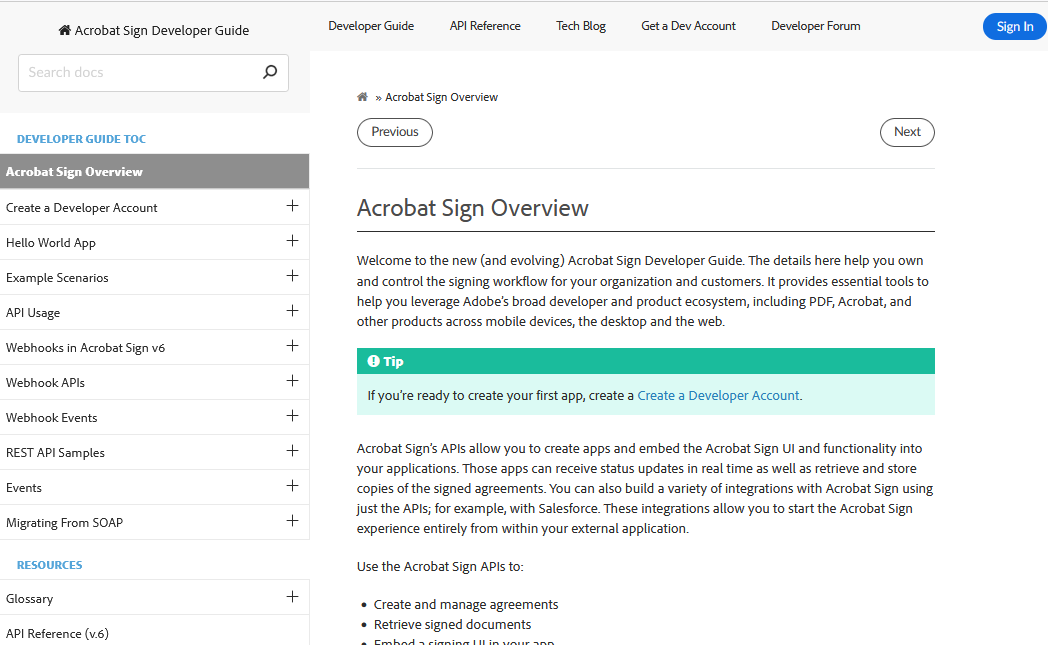Expand the Create a Developer Account section
Image resolution: width=1048 pixels, height=645 pixels.
tap(292, 207)
